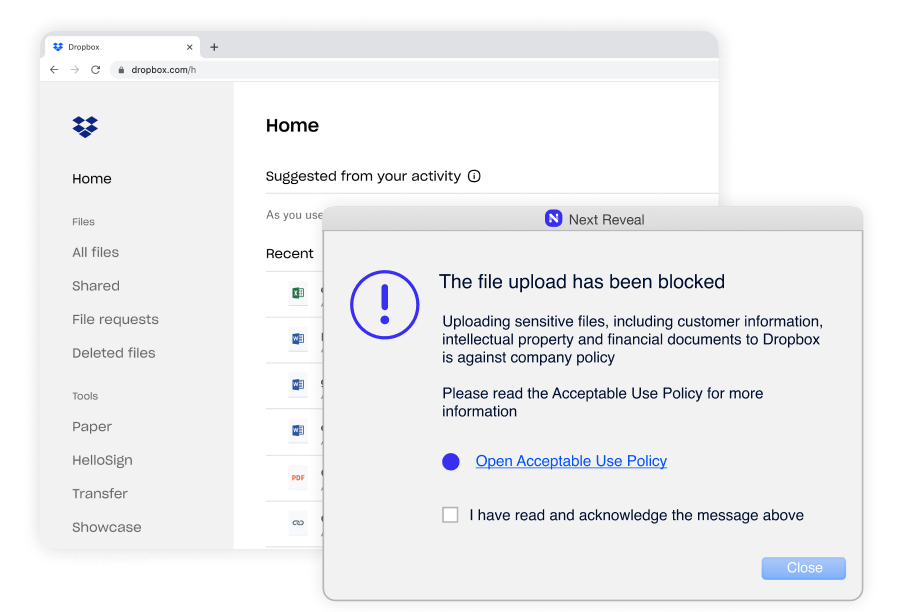Open Transfer in sidebar
The image size is (920, 612).
[100, 493]
